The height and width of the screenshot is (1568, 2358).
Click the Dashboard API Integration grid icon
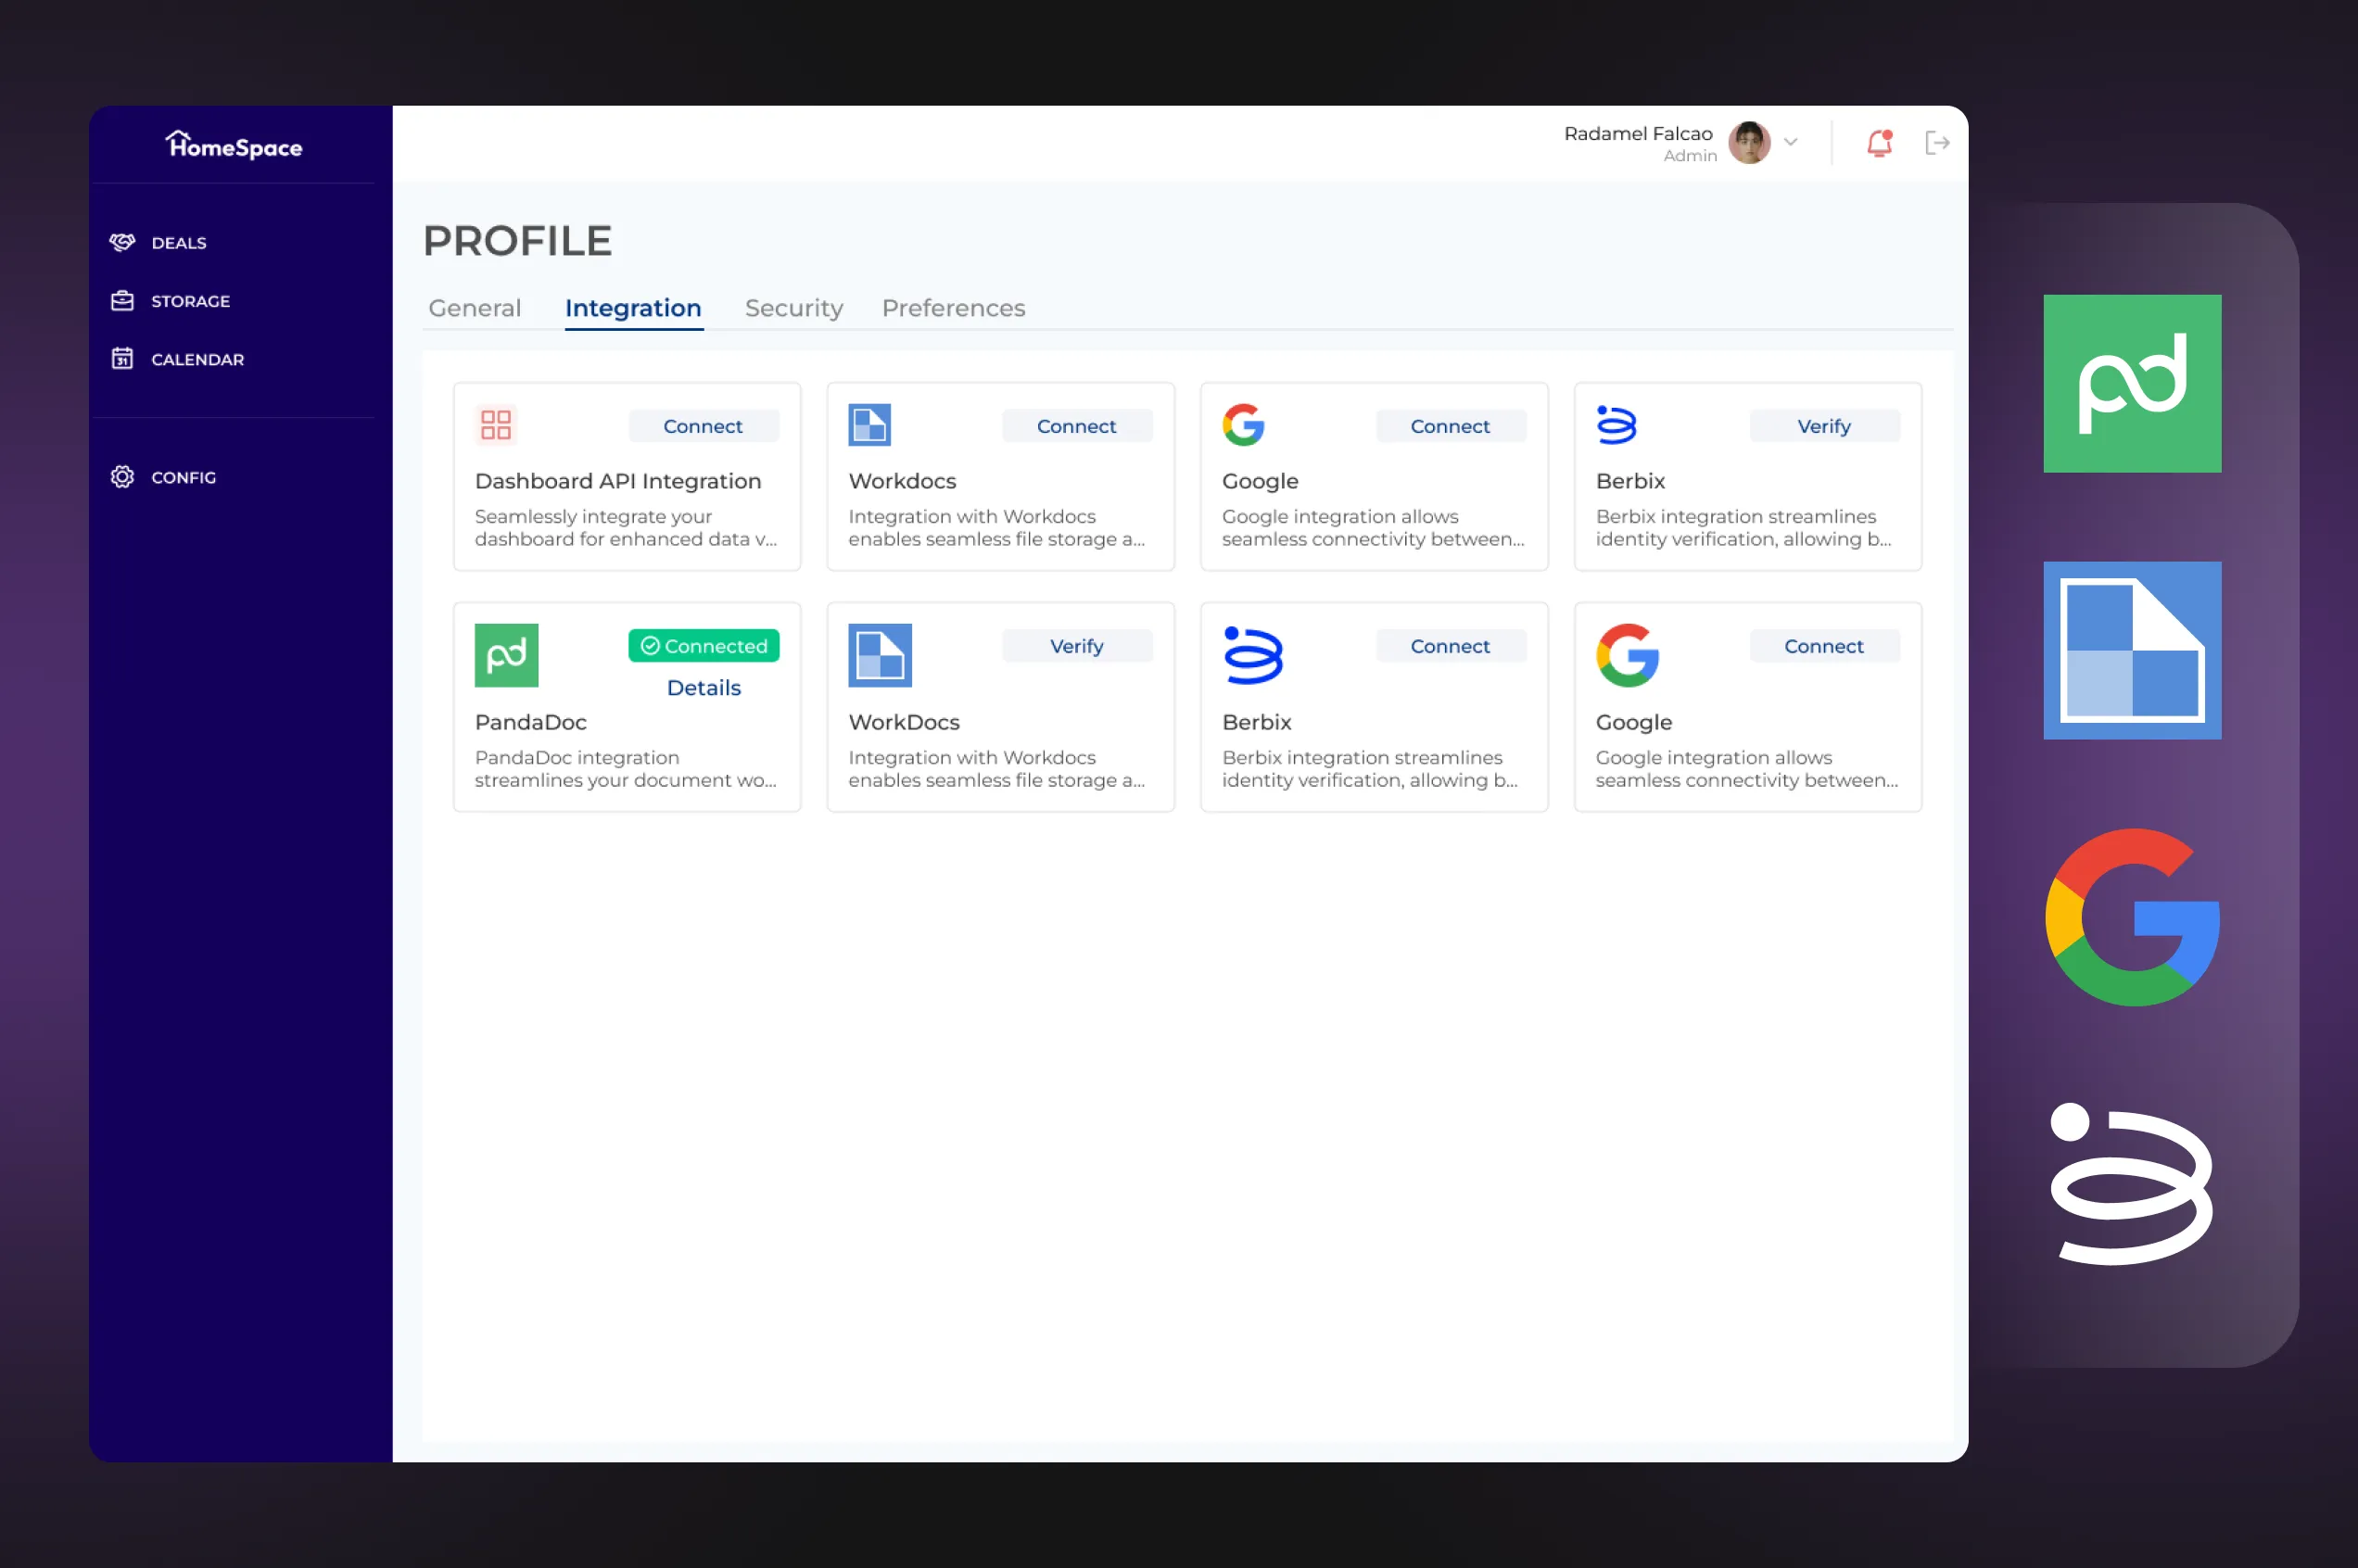coord(495,425)
